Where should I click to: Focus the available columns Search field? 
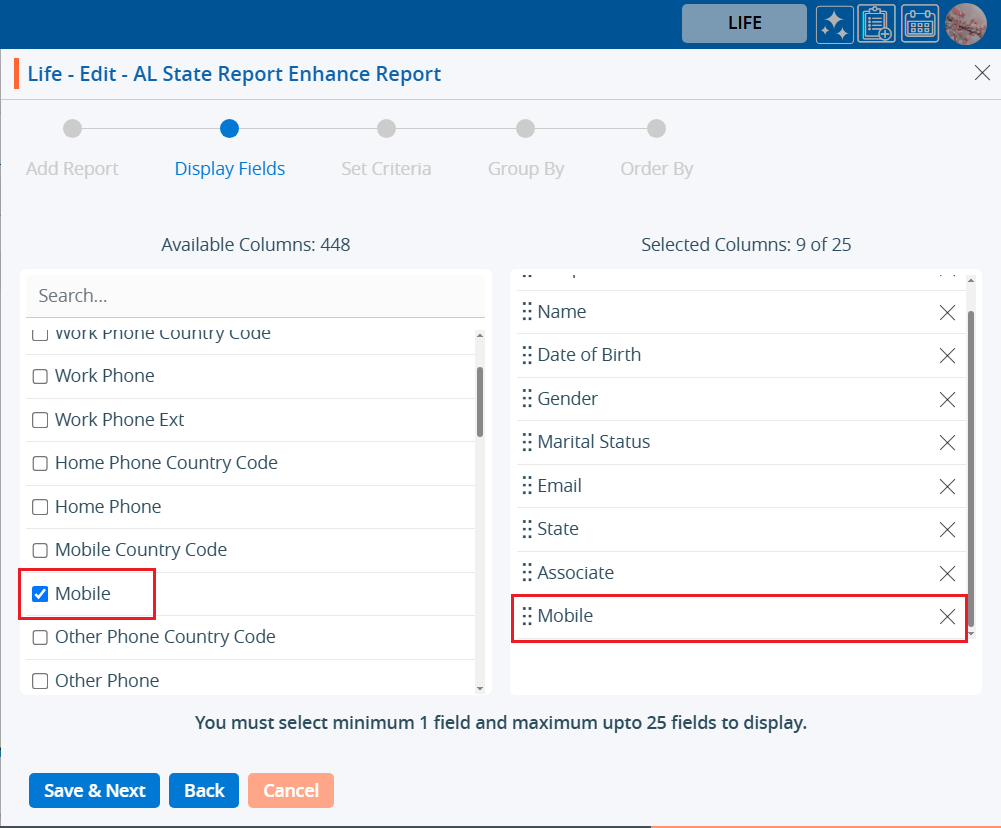point(255,296)
